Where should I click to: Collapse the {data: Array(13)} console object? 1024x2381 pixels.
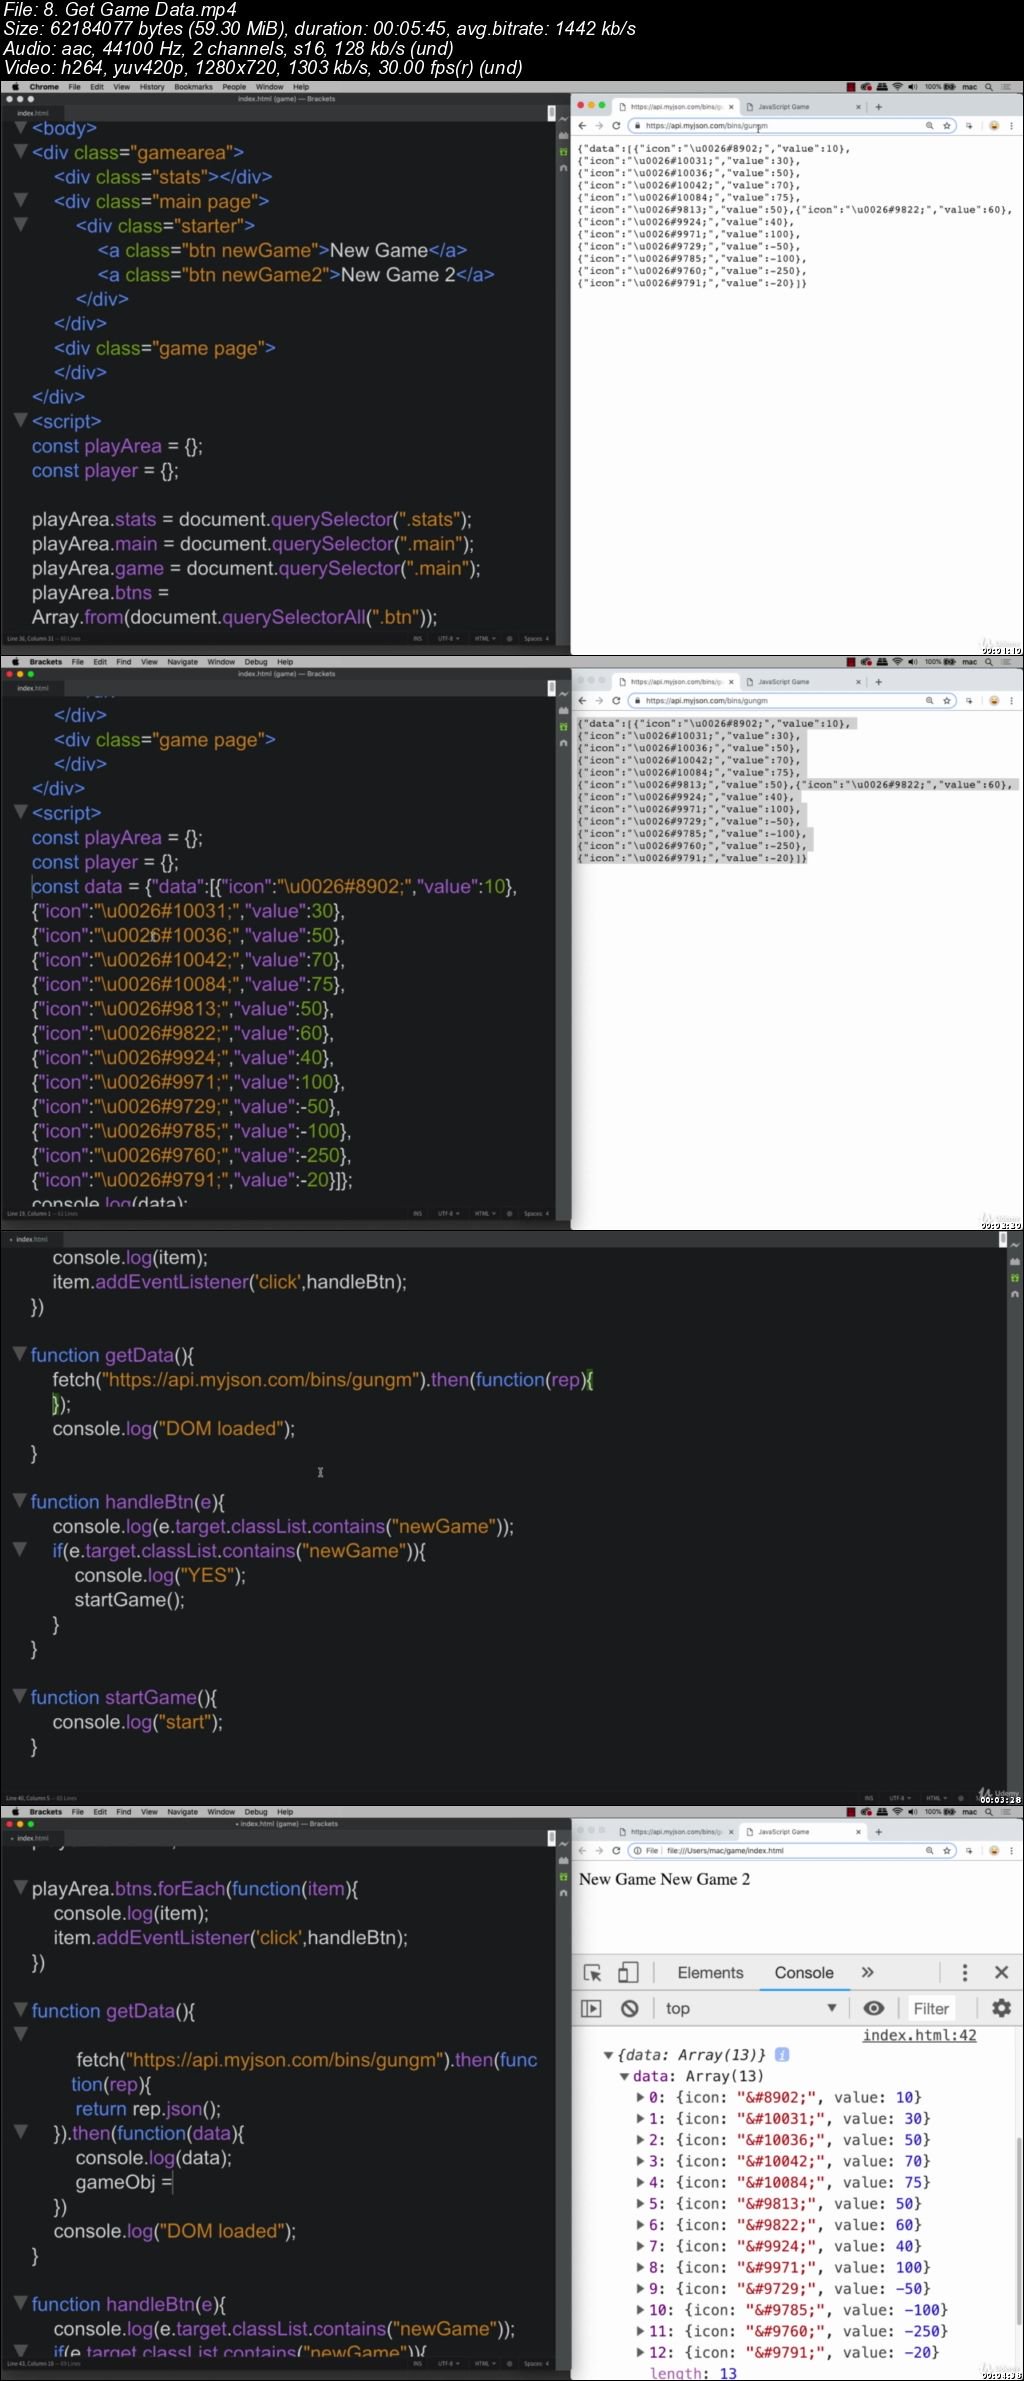click(x=608, y=2055)
